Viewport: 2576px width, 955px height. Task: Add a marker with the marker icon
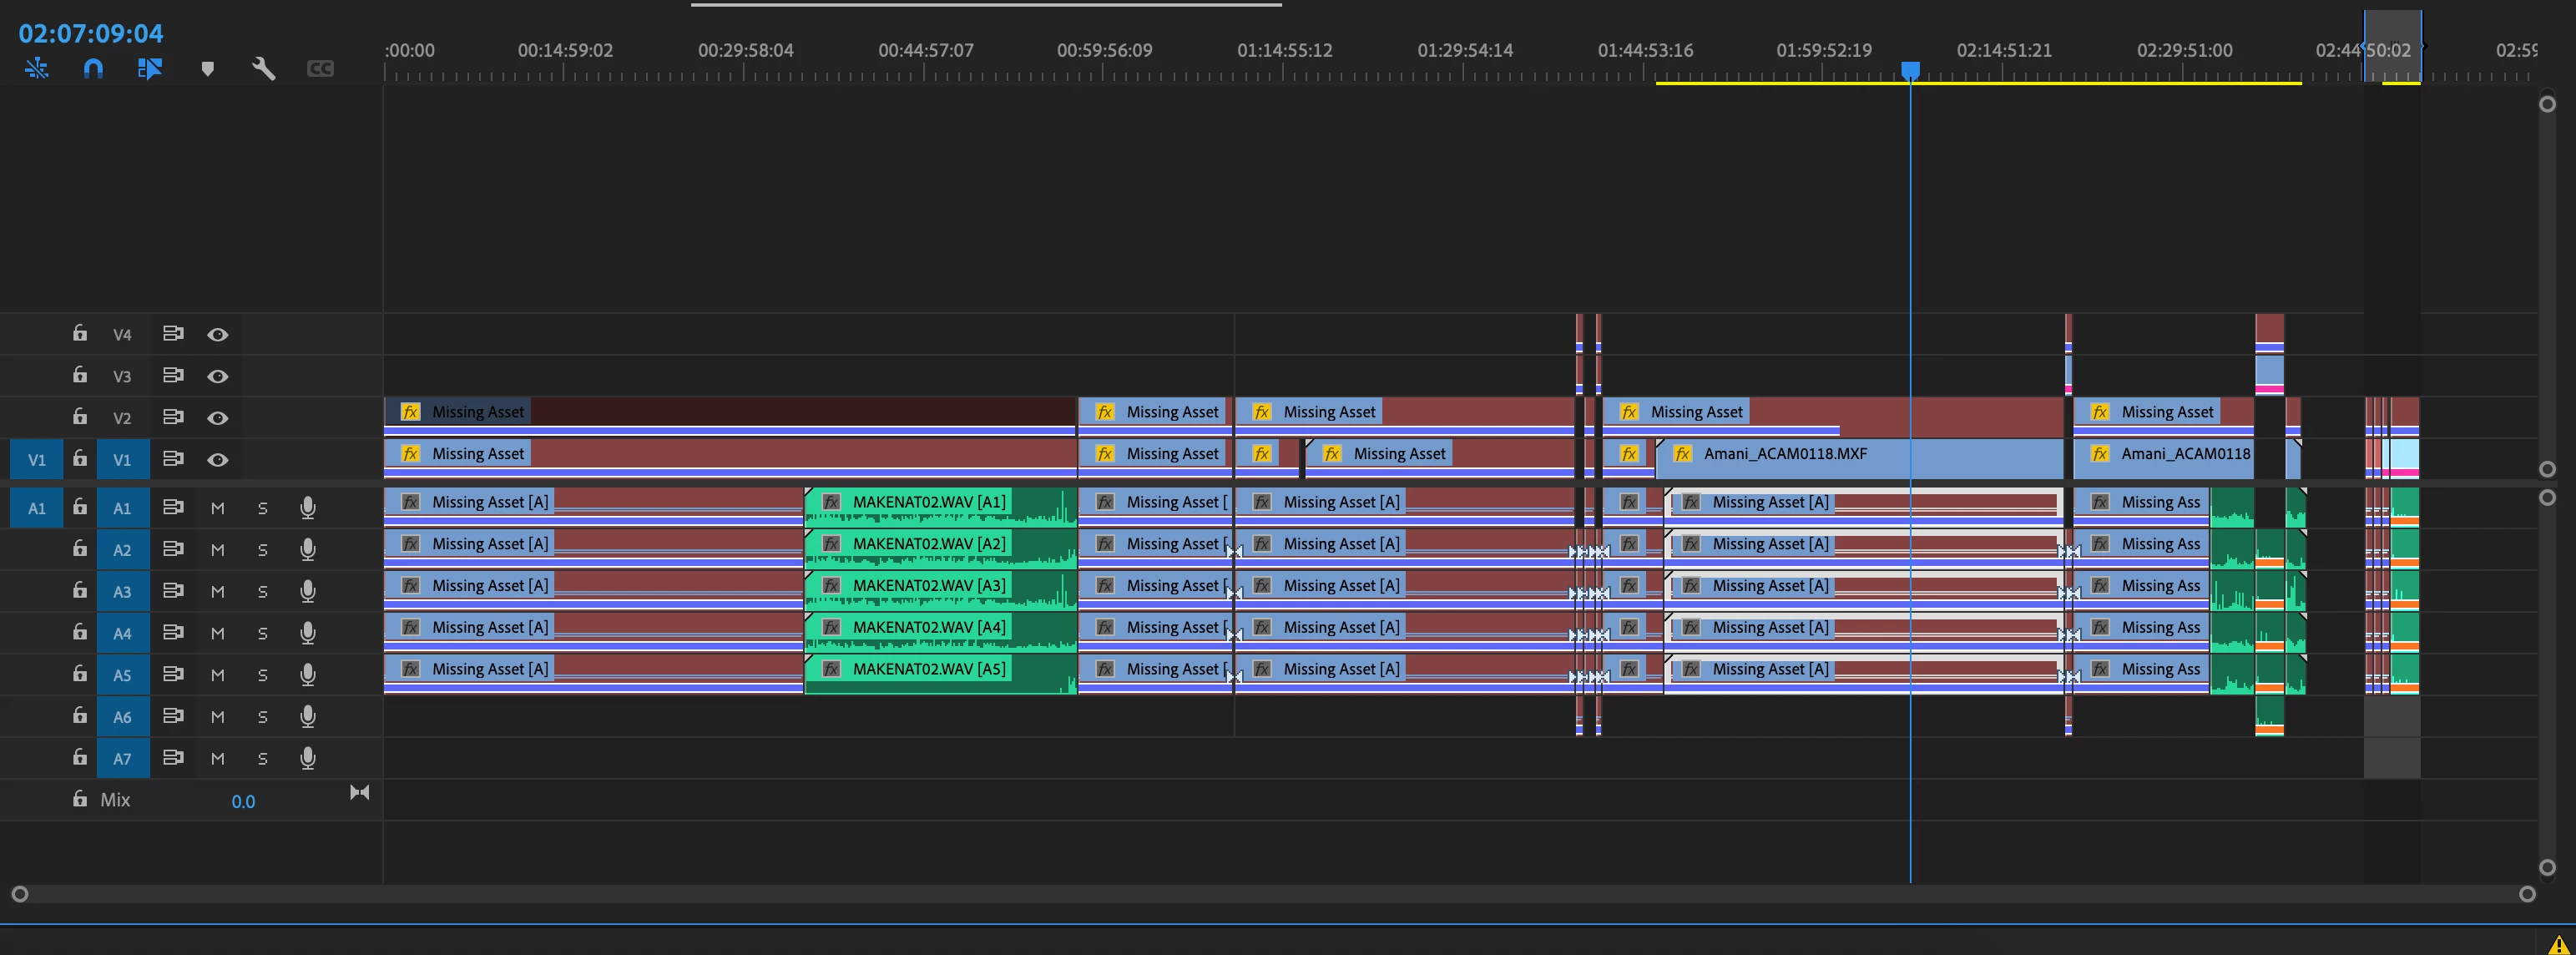[x=207, y=68]
